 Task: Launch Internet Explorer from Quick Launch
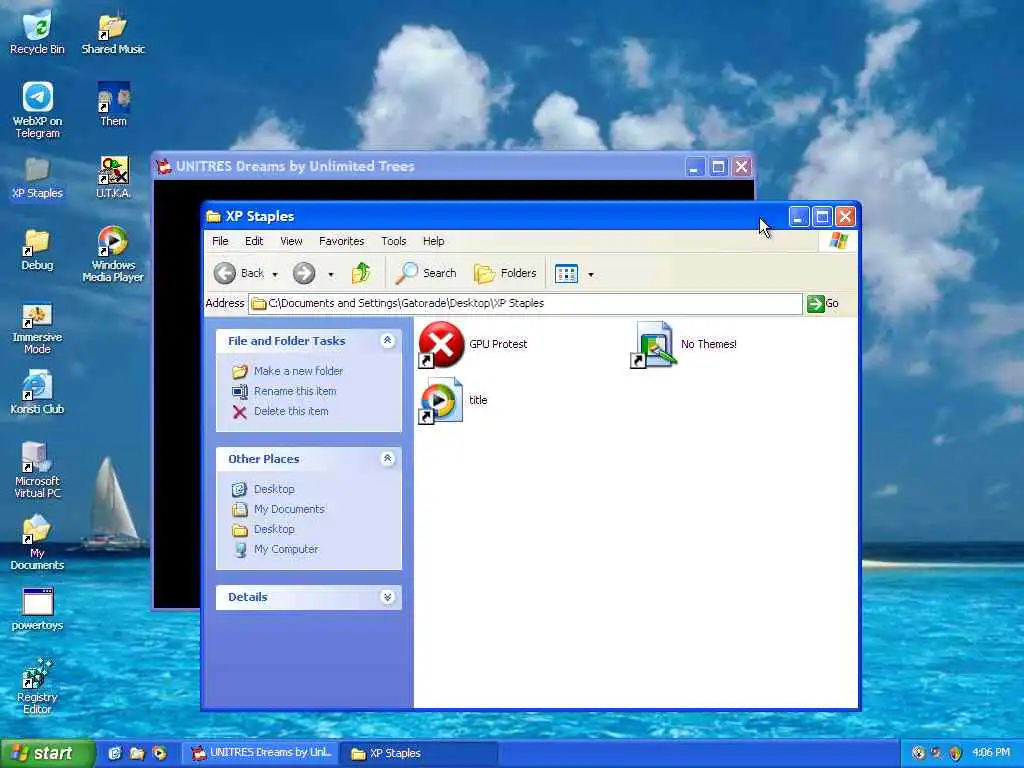pyautogui.click(x=114, y=754)
